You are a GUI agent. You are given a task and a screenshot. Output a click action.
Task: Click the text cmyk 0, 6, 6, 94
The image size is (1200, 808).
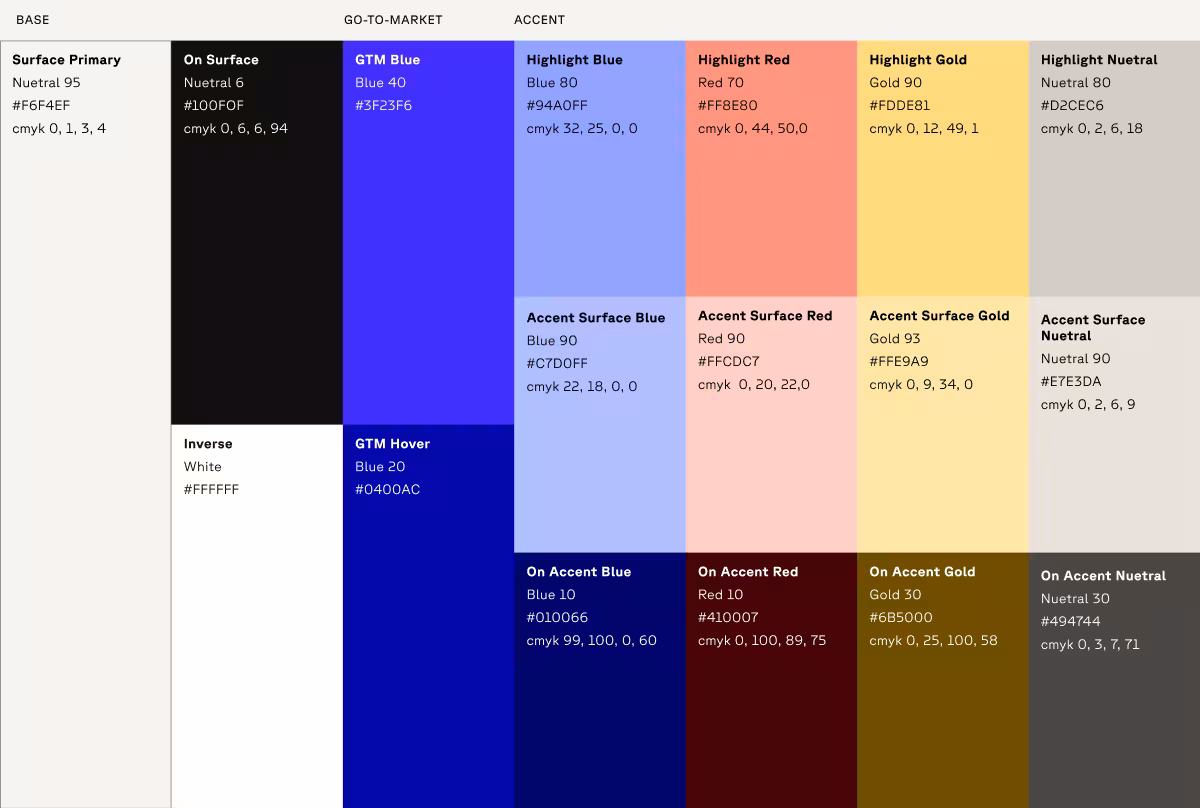(236, 128)
